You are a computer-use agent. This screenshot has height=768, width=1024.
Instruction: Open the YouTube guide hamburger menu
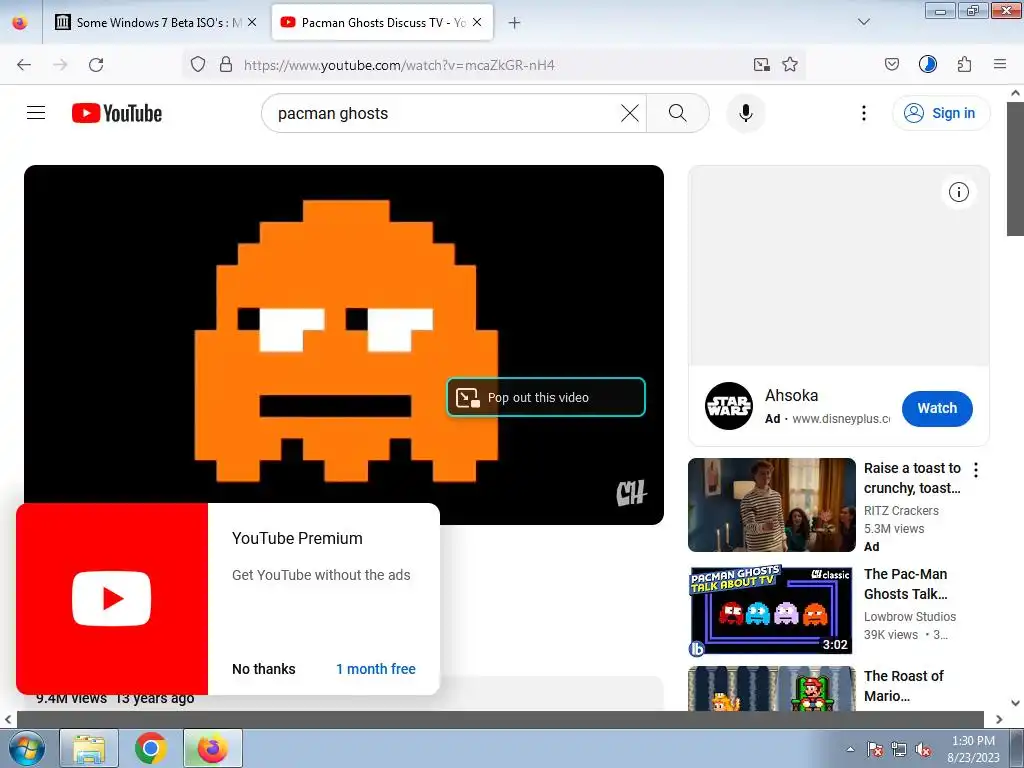pyautogui.click(x=36, y=113)
